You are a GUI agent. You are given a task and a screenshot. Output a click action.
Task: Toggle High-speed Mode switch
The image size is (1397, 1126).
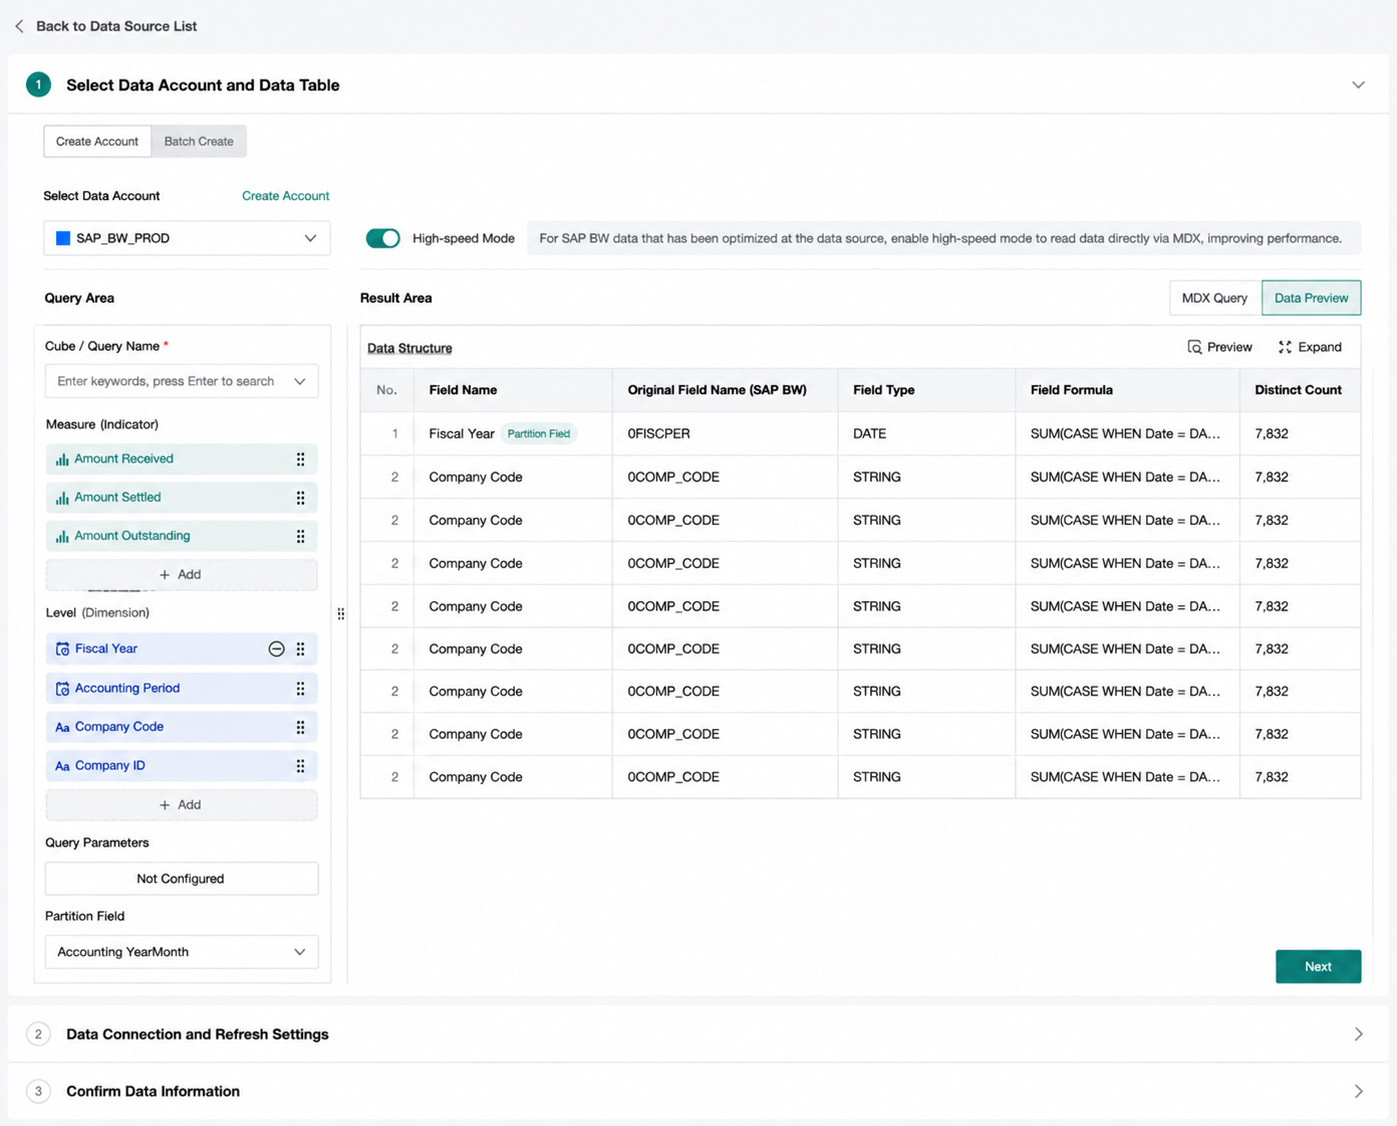click(382, 238)
